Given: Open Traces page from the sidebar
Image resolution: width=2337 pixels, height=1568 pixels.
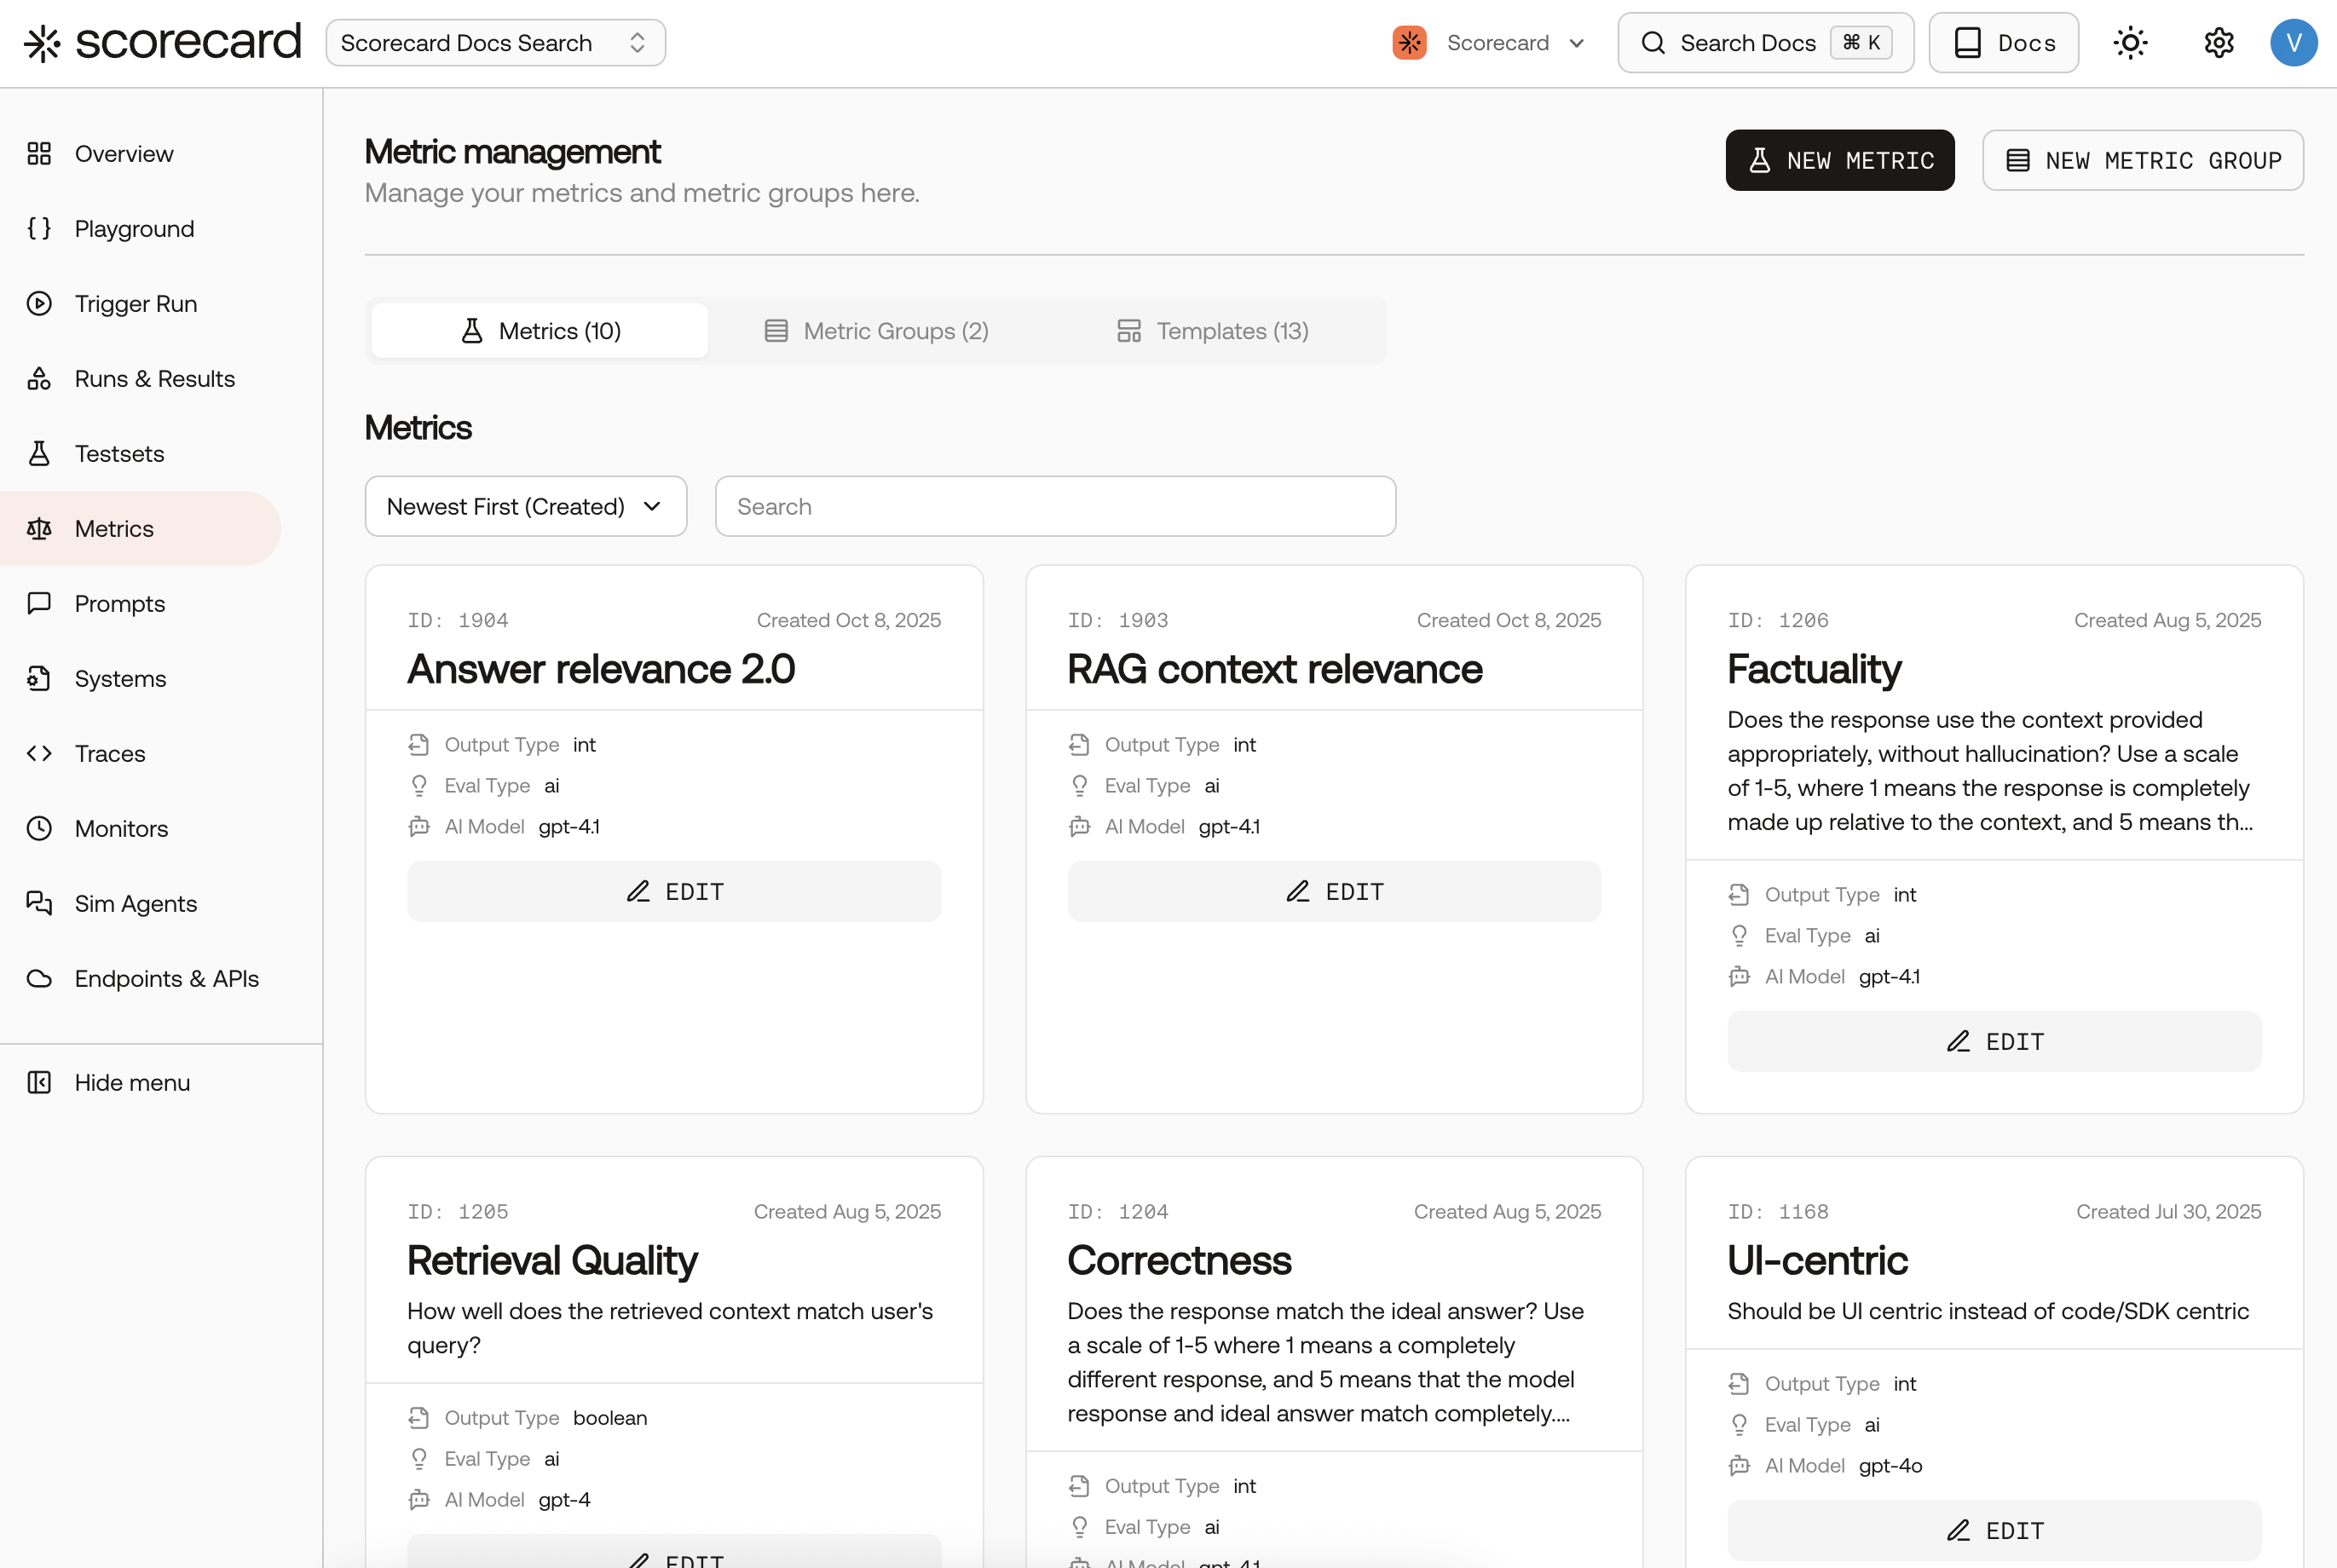Looking at the screenshot, I should point(110,753).
